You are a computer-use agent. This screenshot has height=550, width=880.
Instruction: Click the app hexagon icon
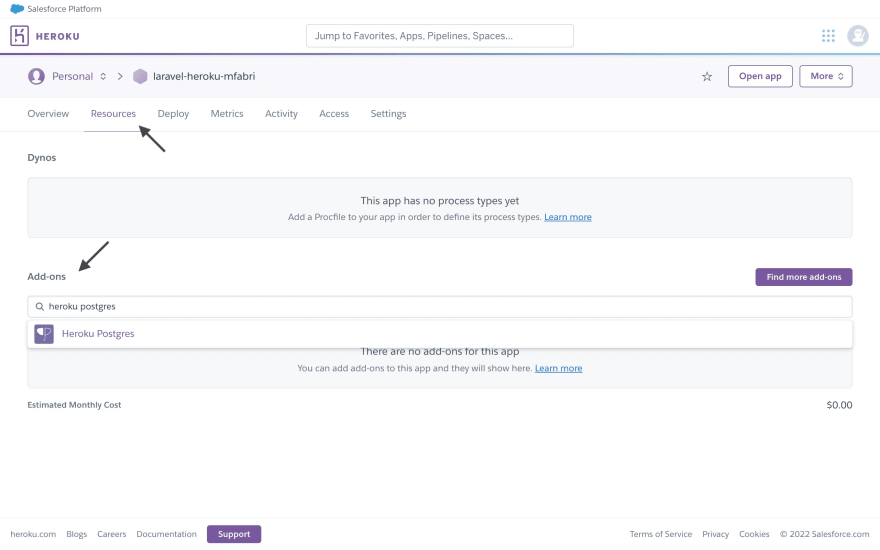(x=140, y=76)
